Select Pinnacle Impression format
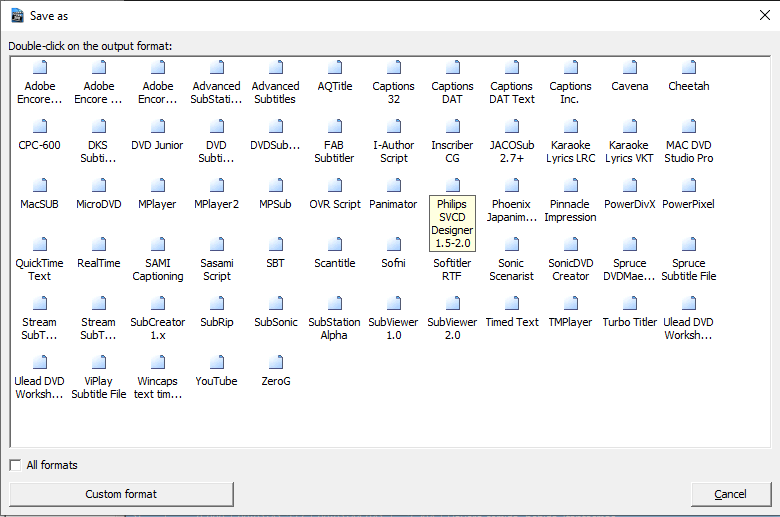The width and height of the screenshot is (780, 517). (x=571, y=201)
